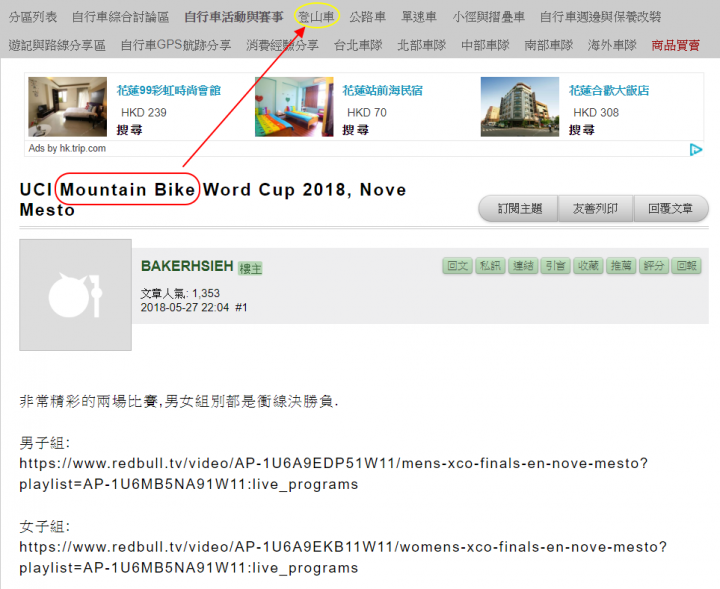Open the 公路車 forum section
The width and height of the screenshot is (720, 589).
(x=367, y=17)
